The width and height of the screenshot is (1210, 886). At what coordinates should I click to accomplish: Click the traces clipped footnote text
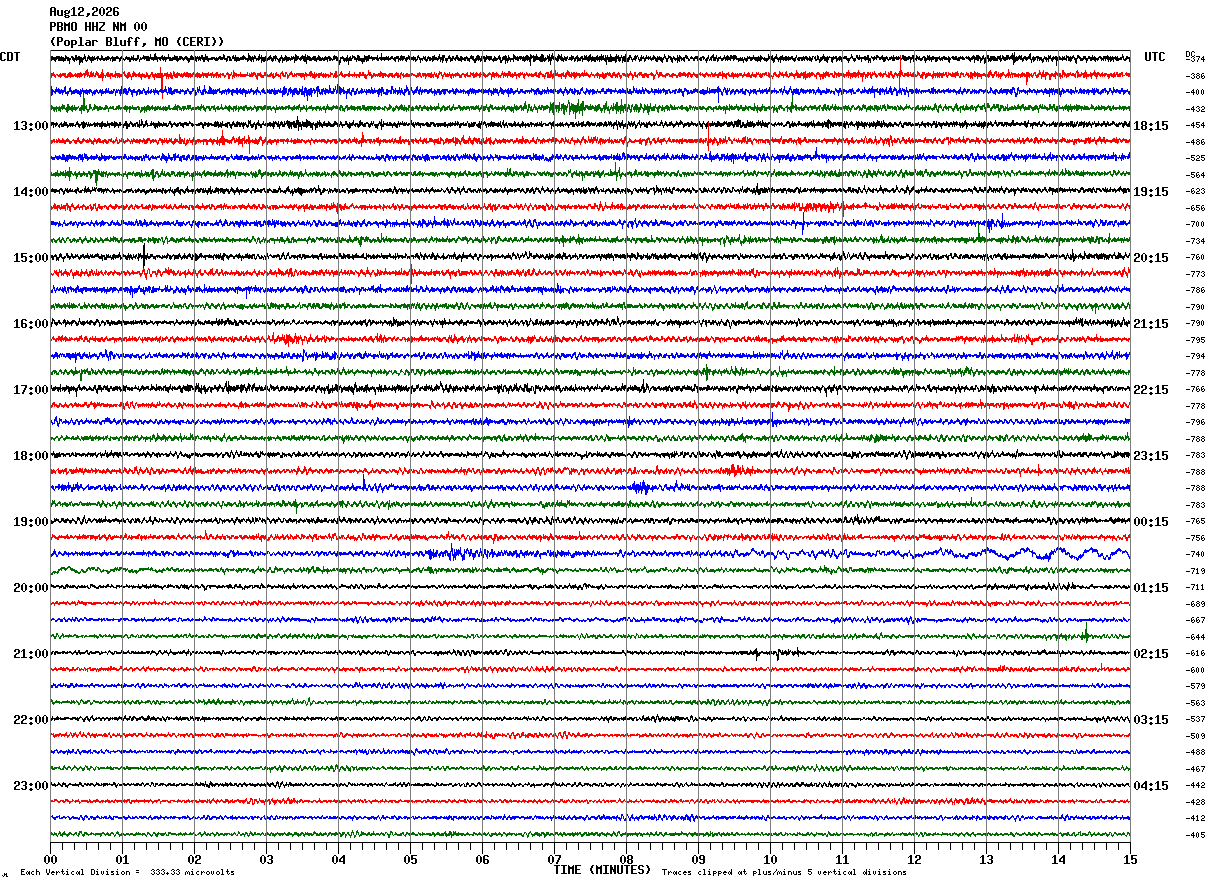tap(784, 873)
